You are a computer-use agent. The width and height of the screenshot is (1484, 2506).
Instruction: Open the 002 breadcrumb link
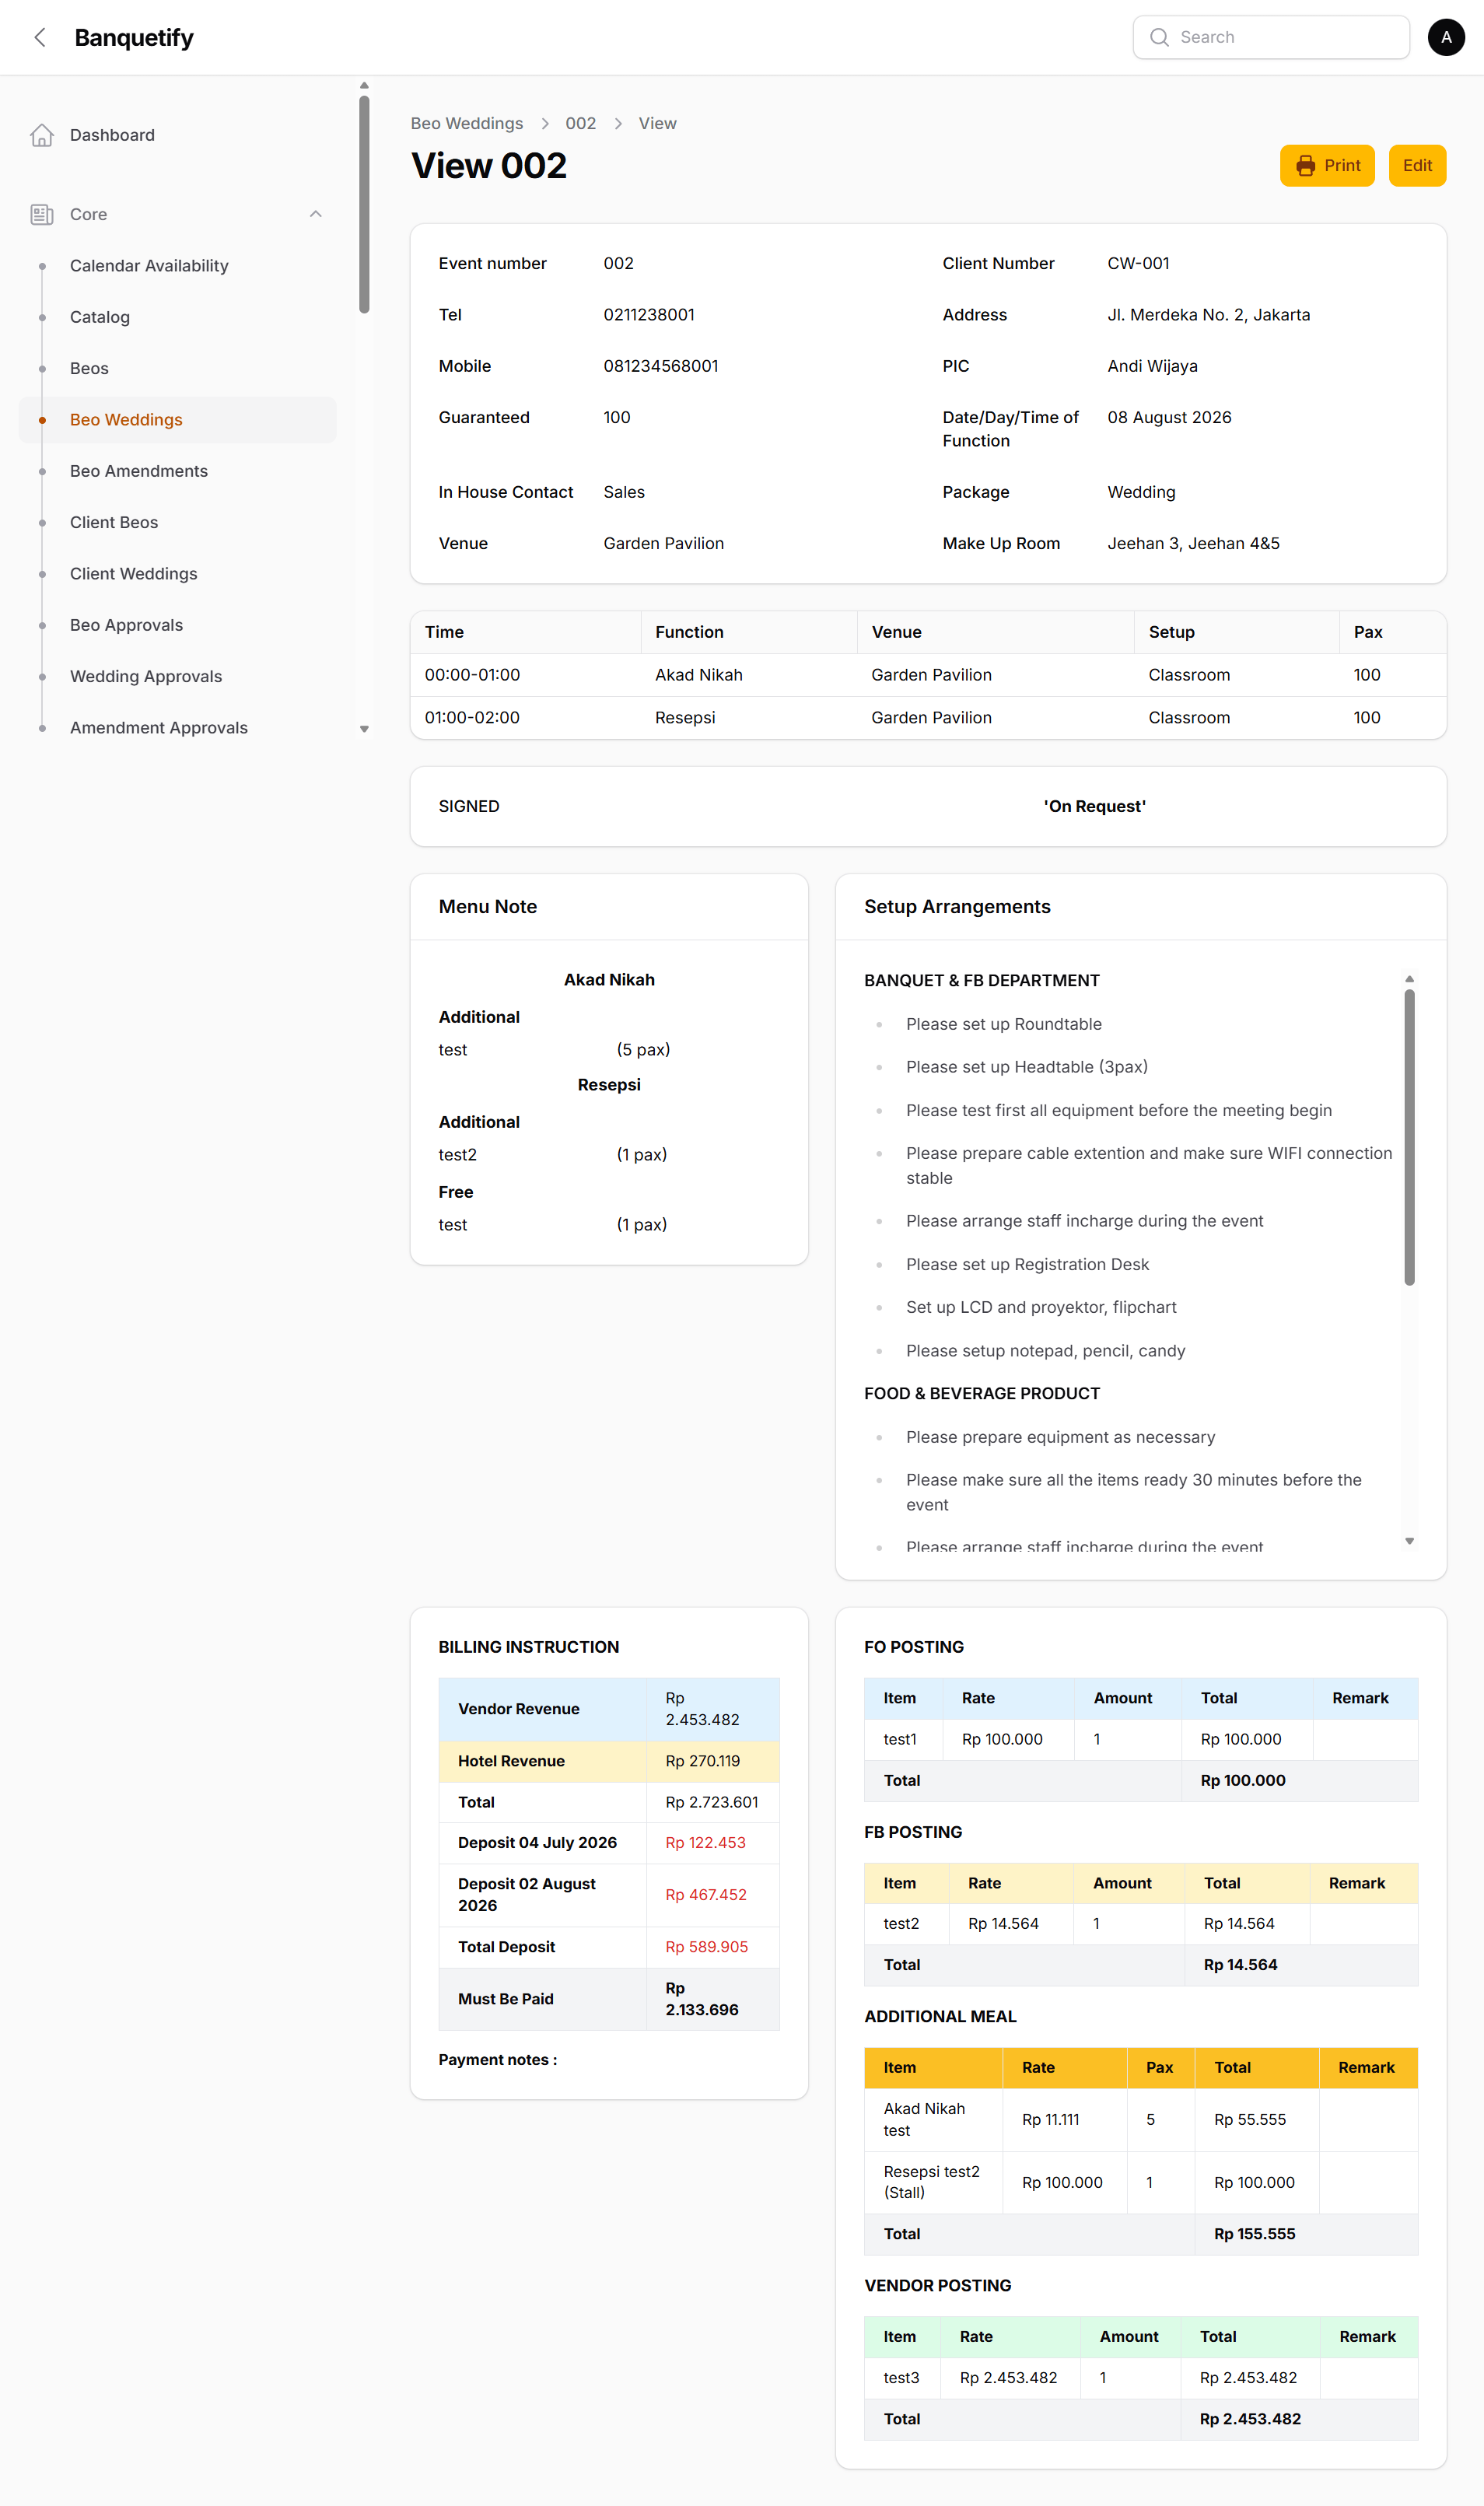tap(580, 124)
